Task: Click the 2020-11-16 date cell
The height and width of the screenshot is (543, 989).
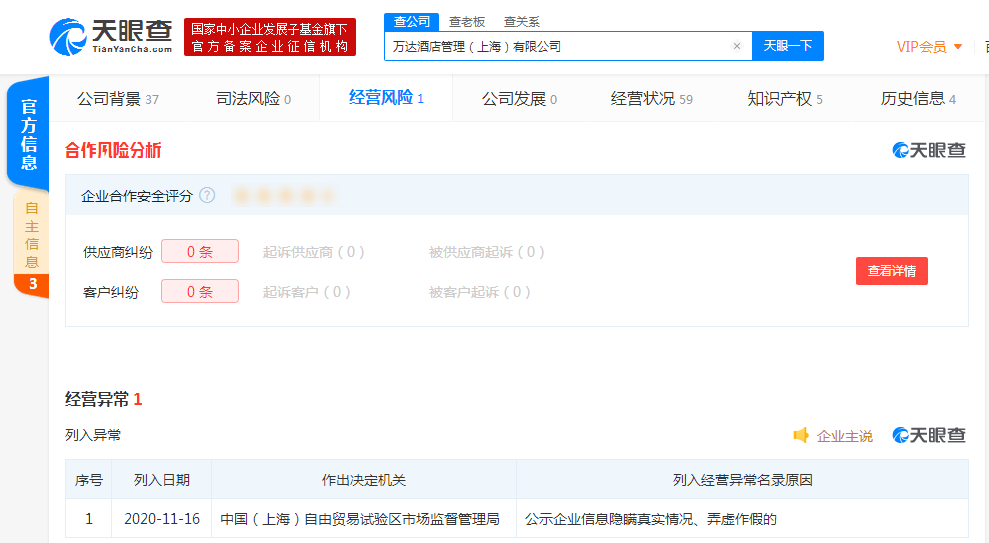Action: tap(162, 518)
